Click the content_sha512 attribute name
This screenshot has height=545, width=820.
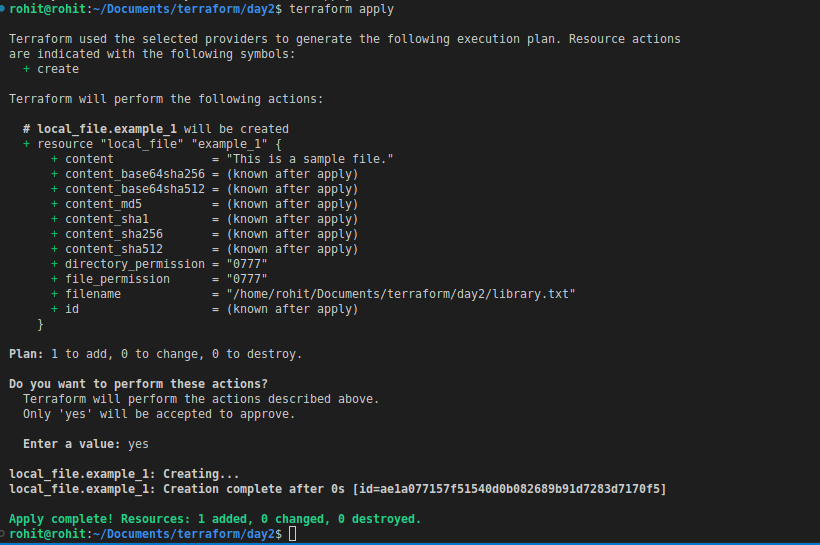coord(114,249)
